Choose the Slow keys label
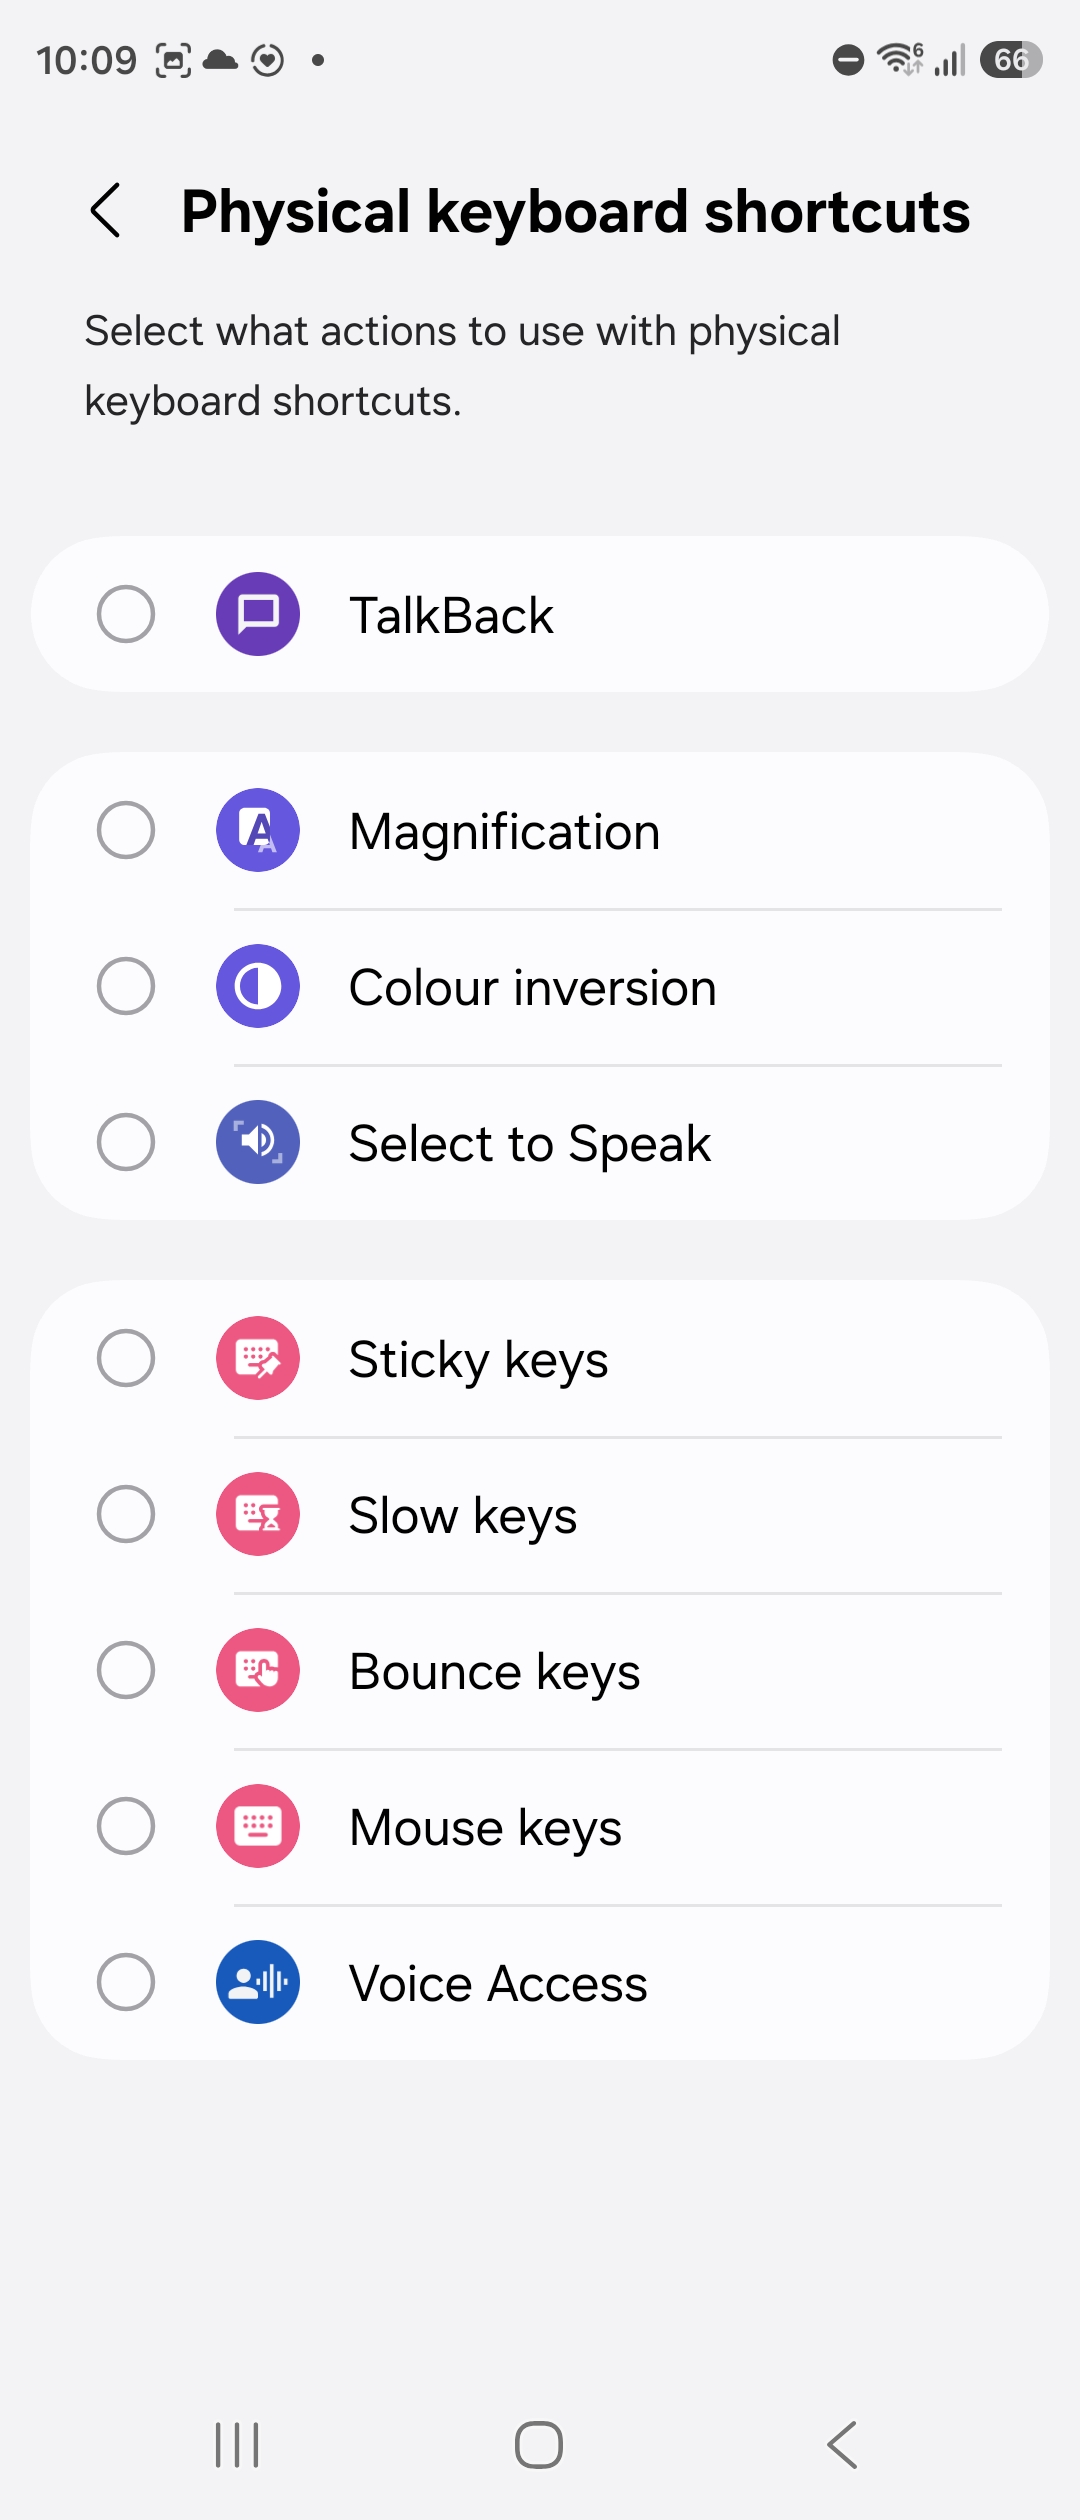Viewport: 1080px width, 2520px height. (x=463, y=1516)
